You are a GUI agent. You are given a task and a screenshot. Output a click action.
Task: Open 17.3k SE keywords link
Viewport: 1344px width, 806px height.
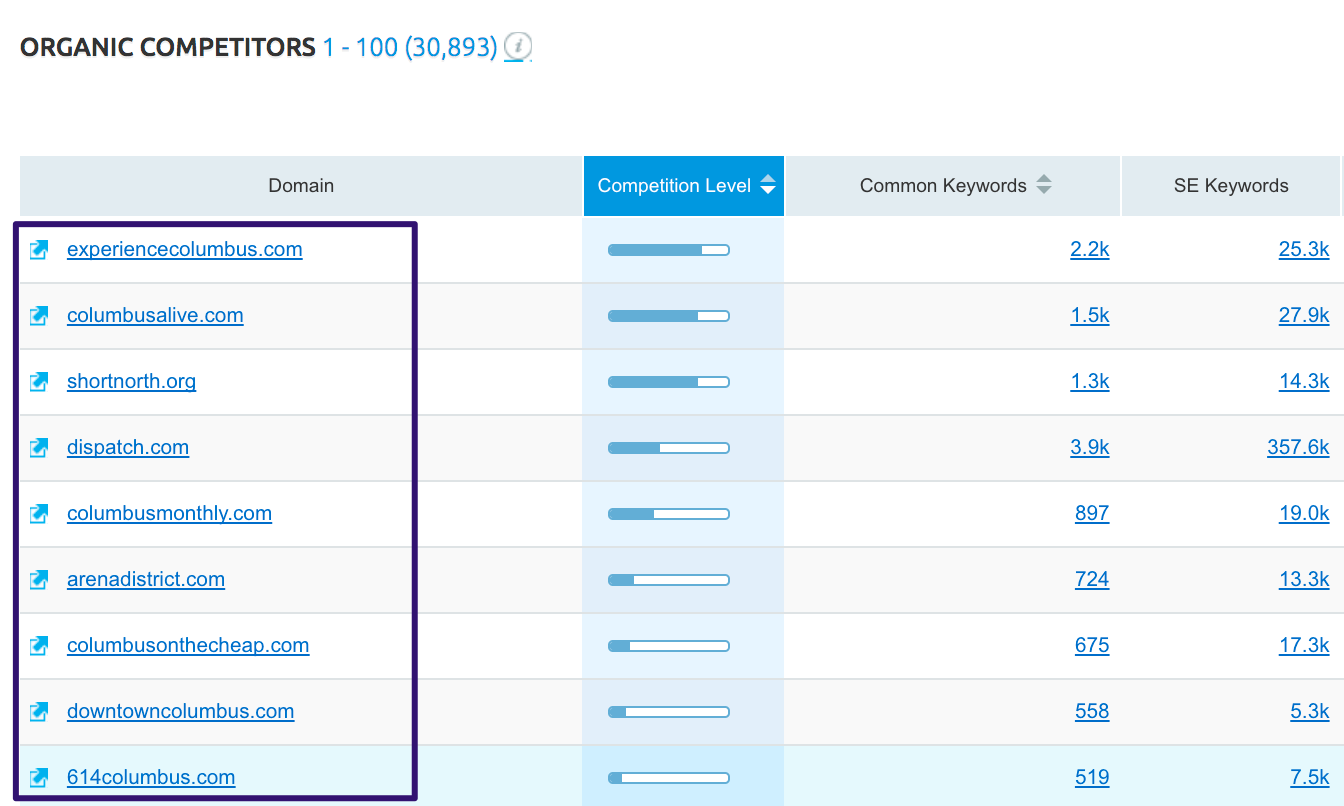click(1304, 645)
